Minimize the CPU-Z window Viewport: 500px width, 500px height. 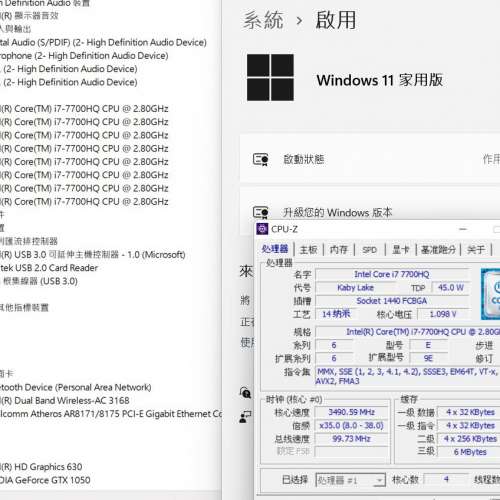point(463,229)
